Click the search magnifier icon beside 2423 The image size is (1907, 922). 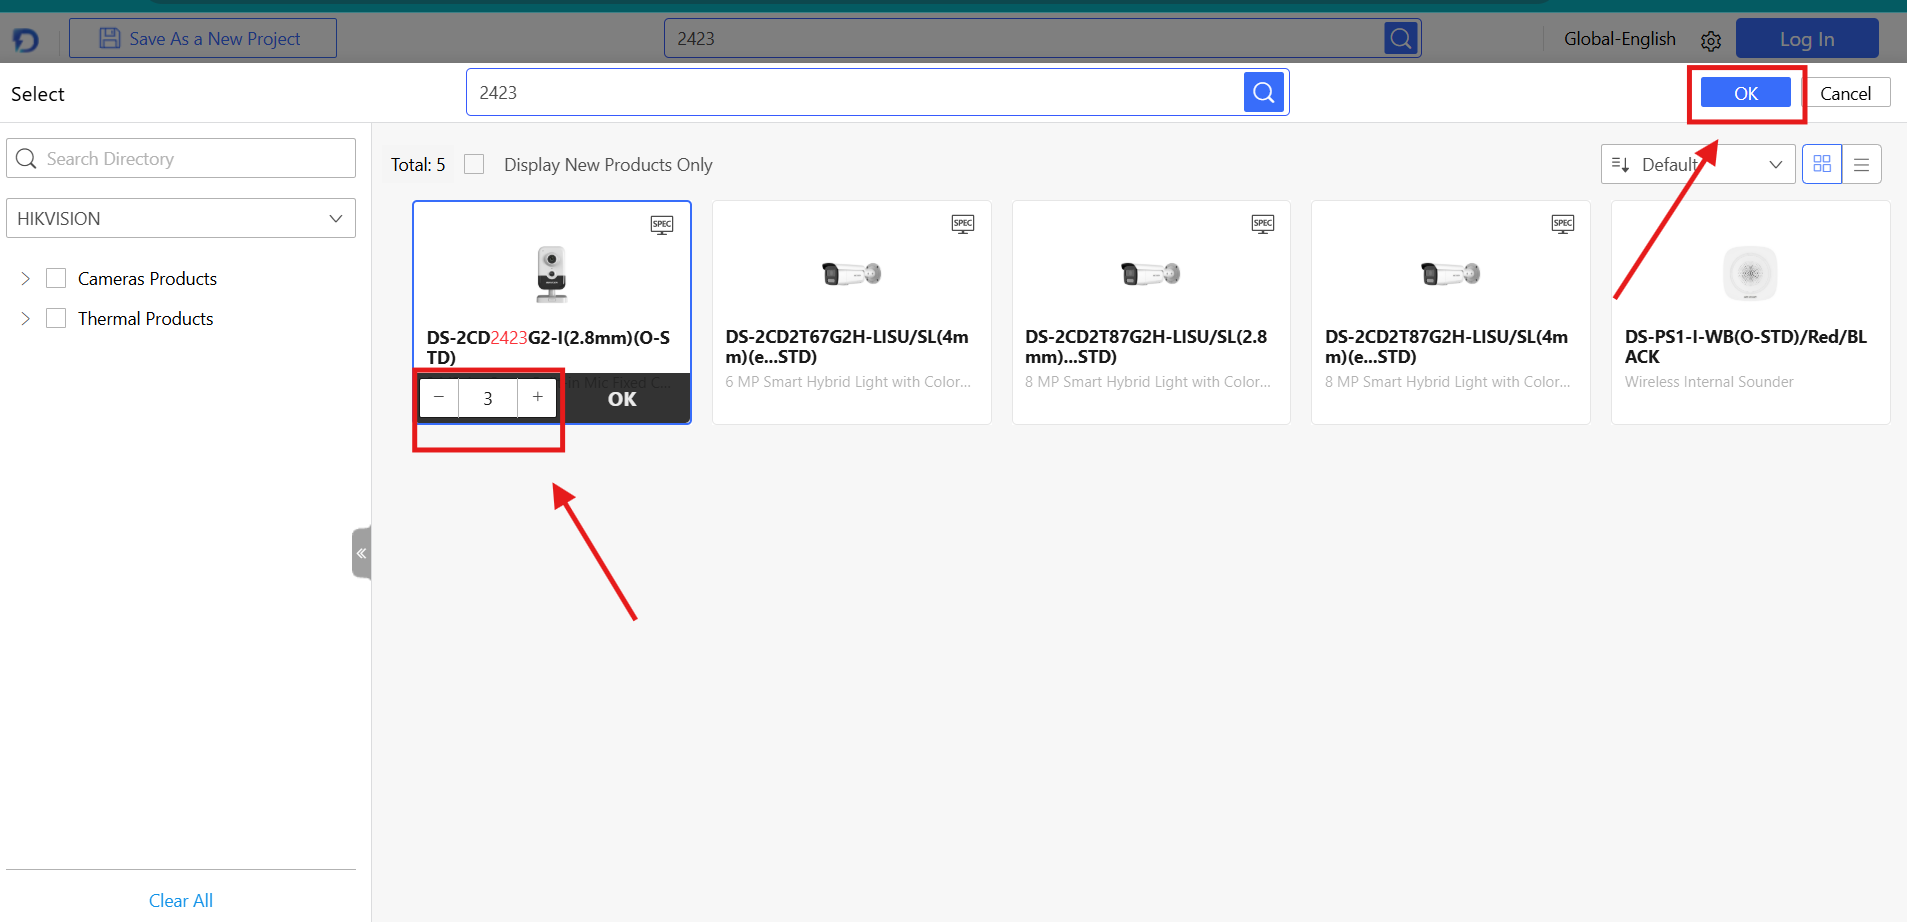pyautogui.click(x=1263, y=93)
